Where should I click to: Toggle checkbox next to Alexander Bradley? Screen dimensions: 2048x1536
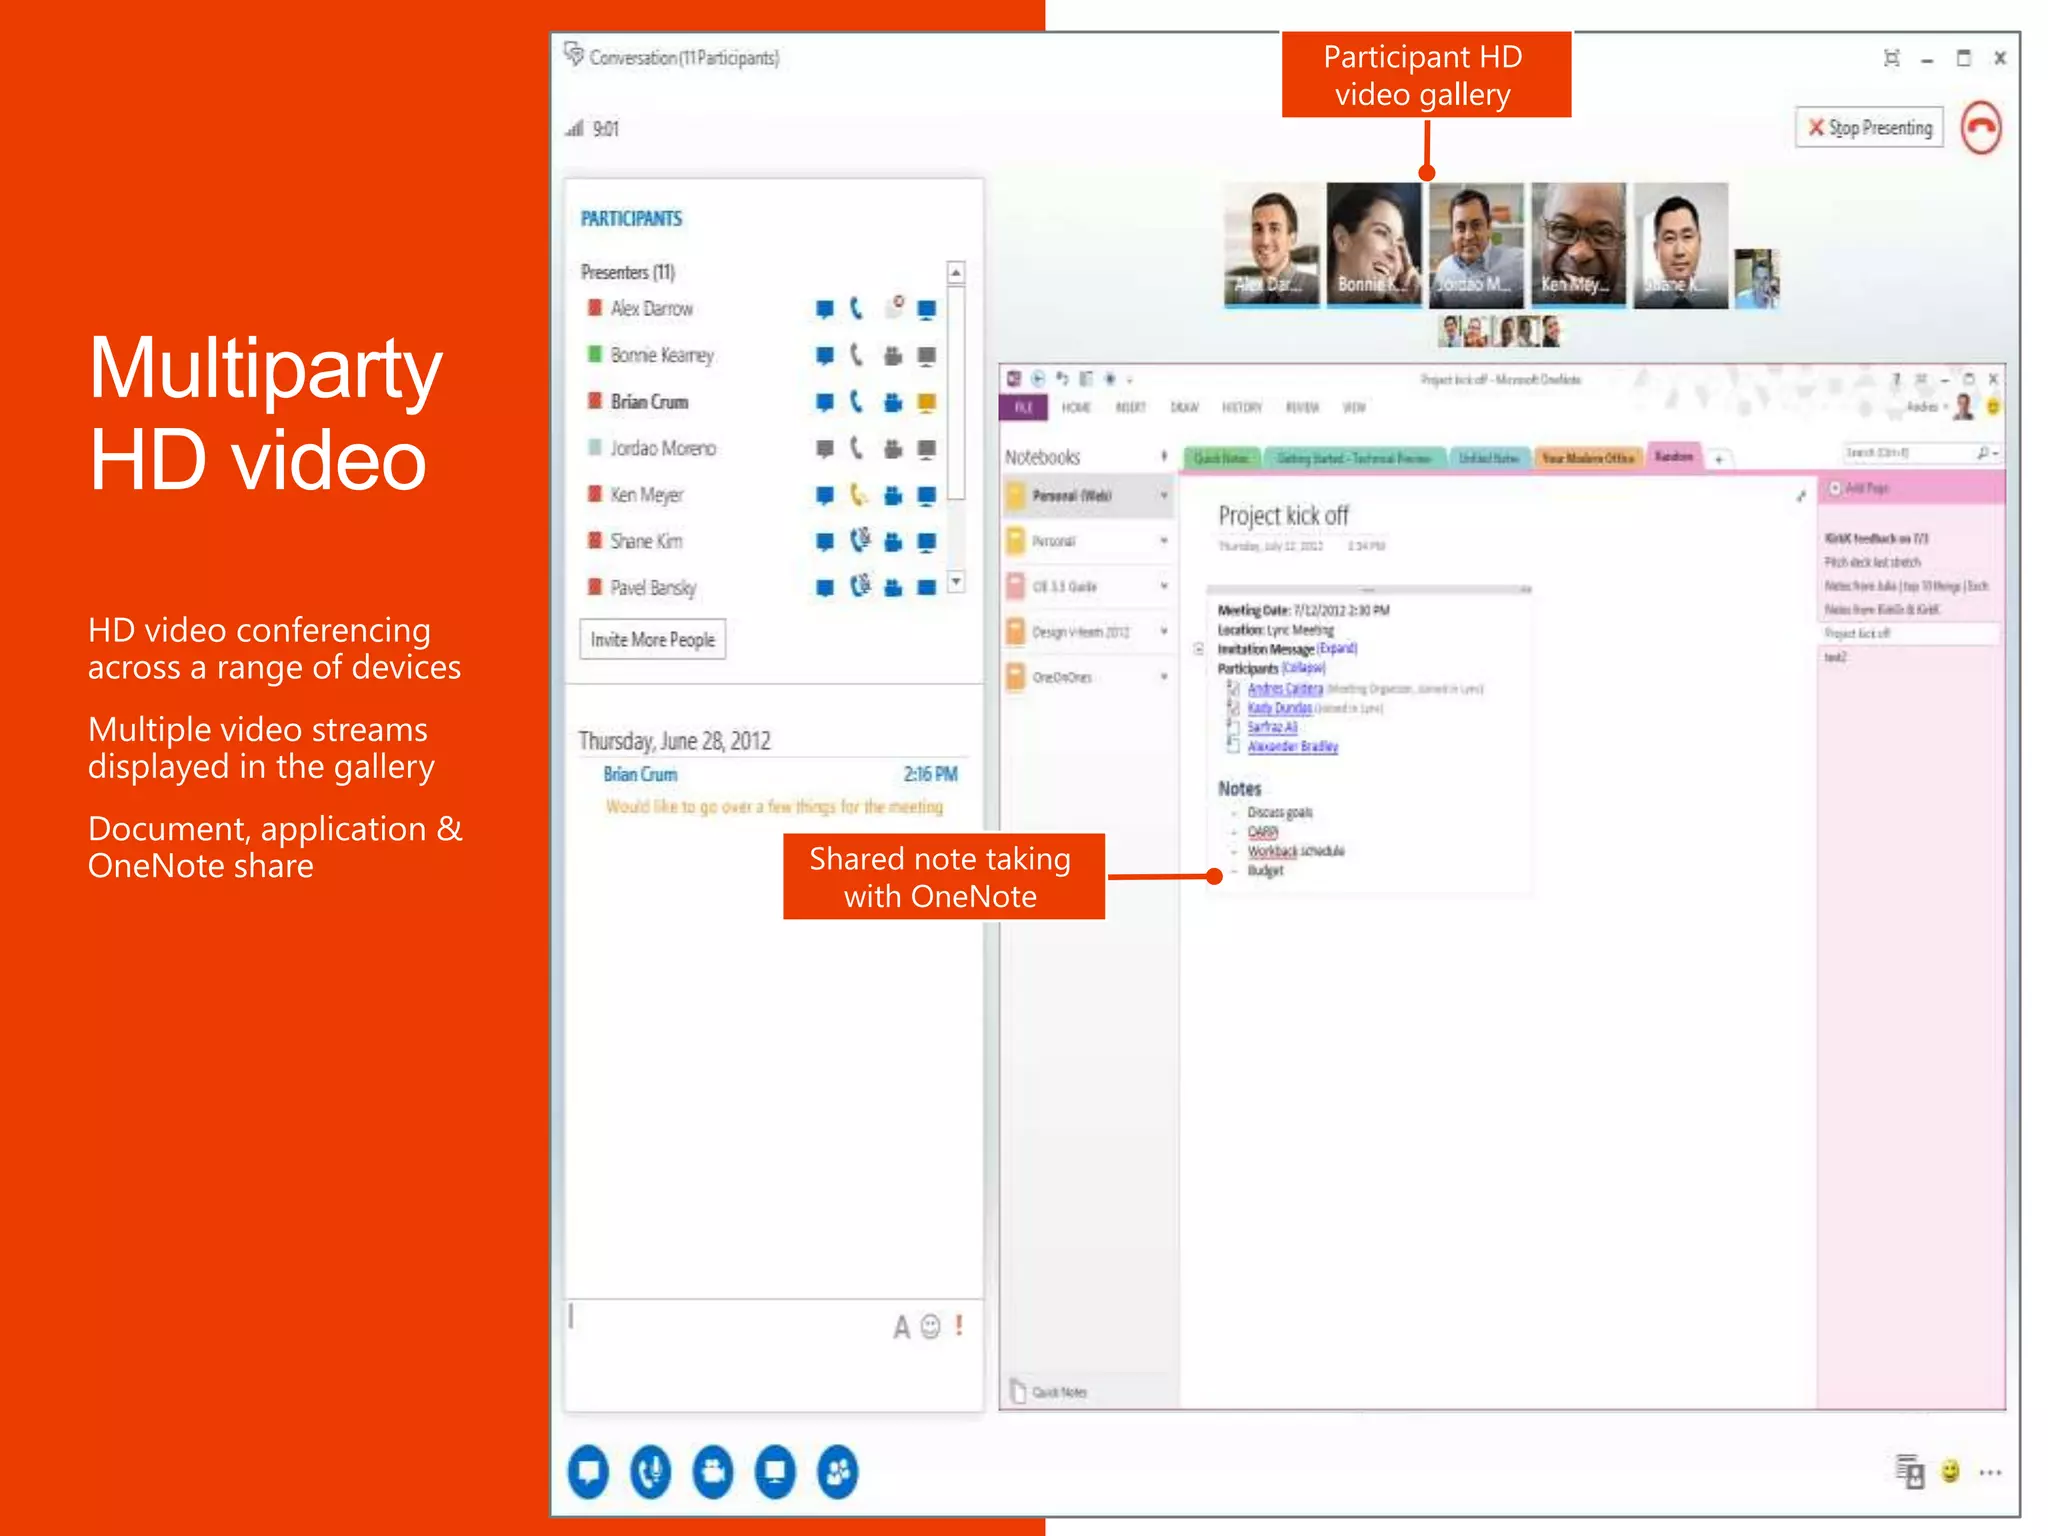(1233, 746)
